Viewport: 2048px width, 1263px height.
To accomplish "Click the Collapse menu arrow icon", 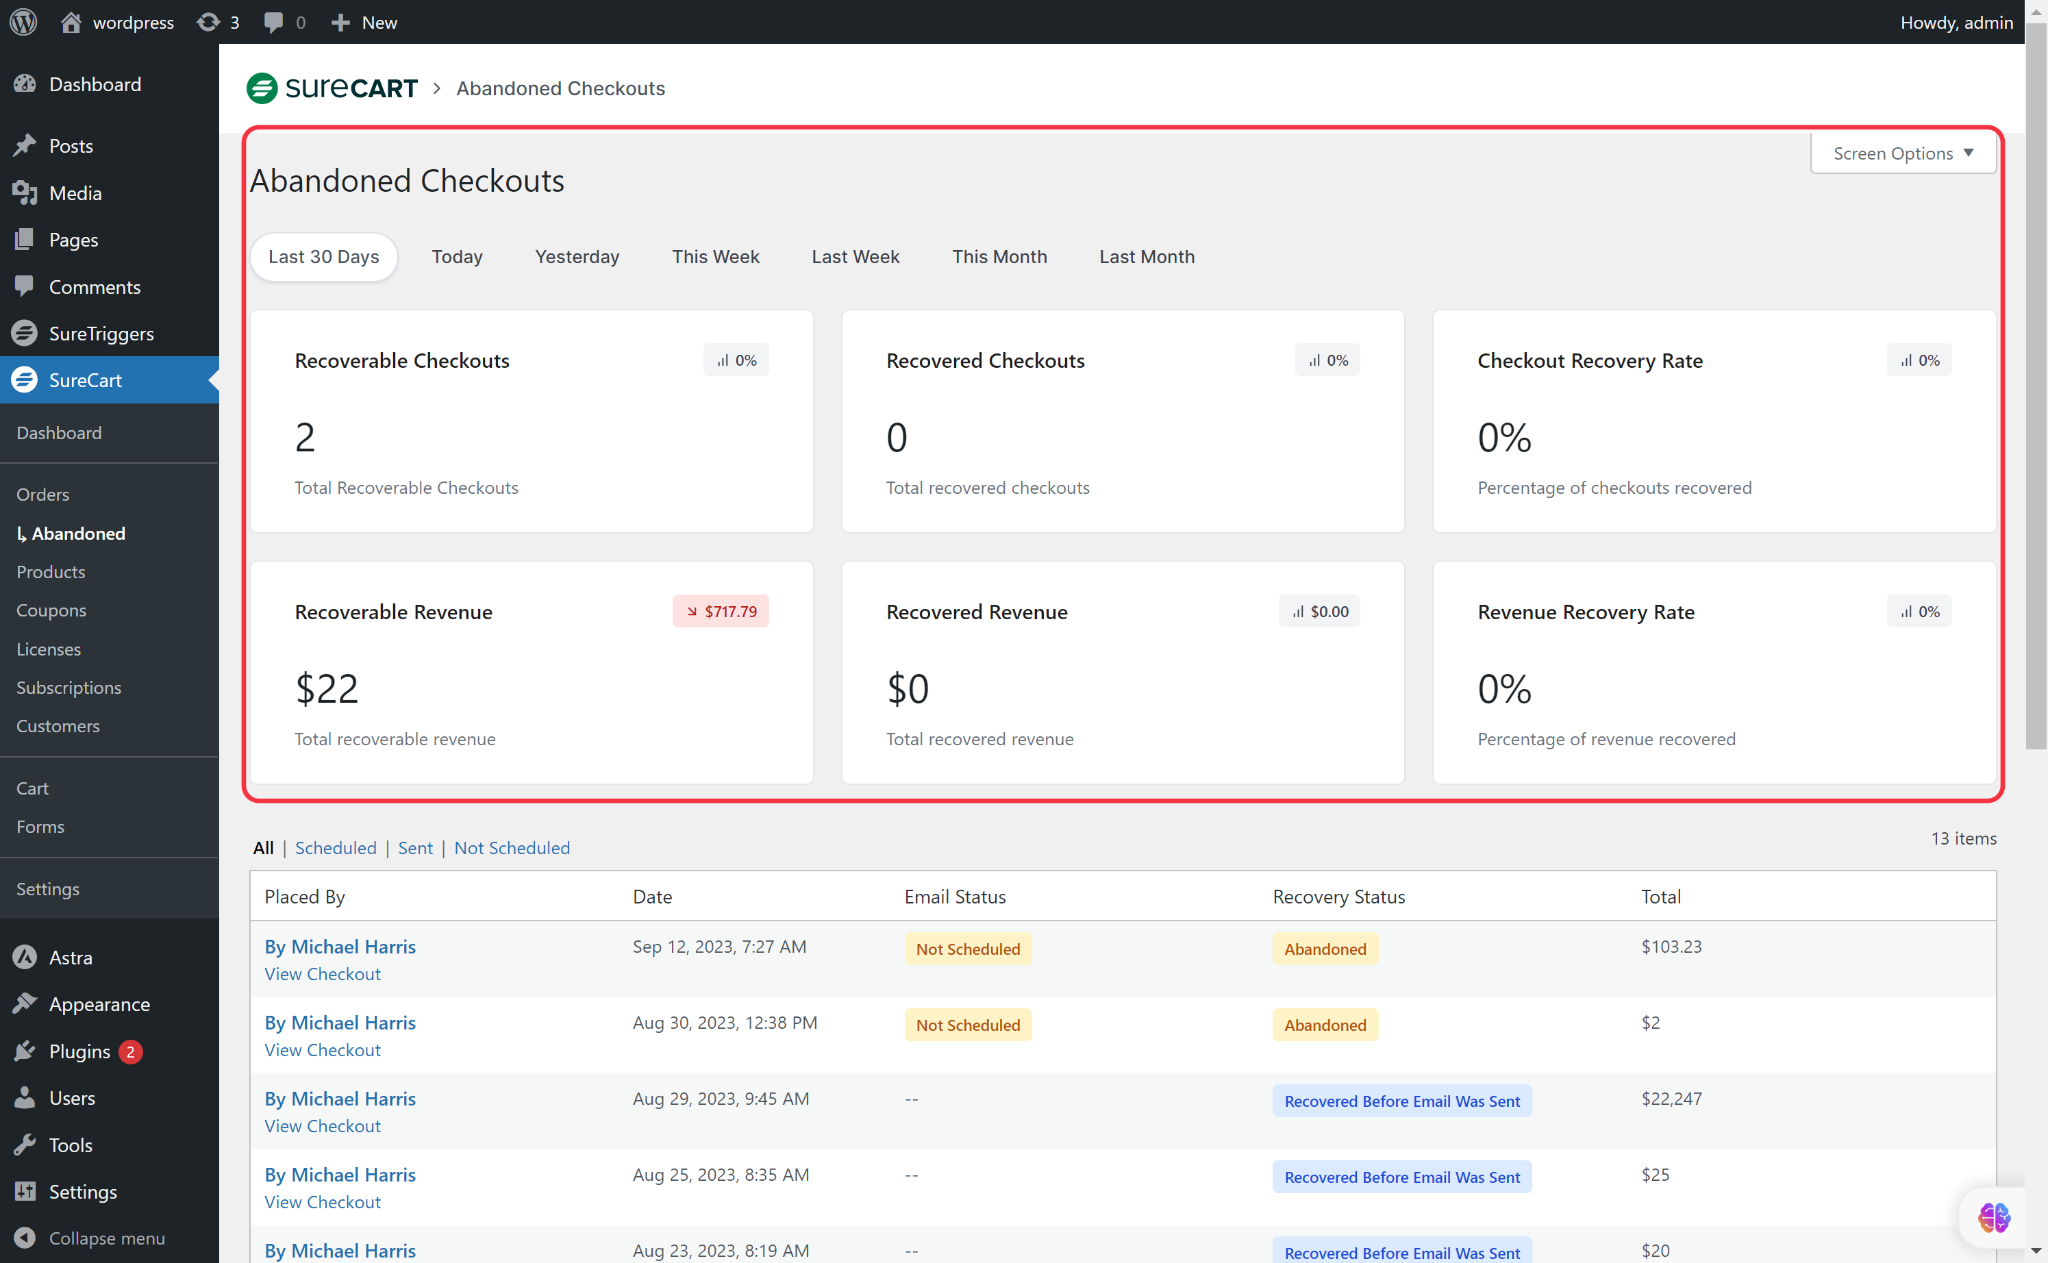I will coord(25,1238).
